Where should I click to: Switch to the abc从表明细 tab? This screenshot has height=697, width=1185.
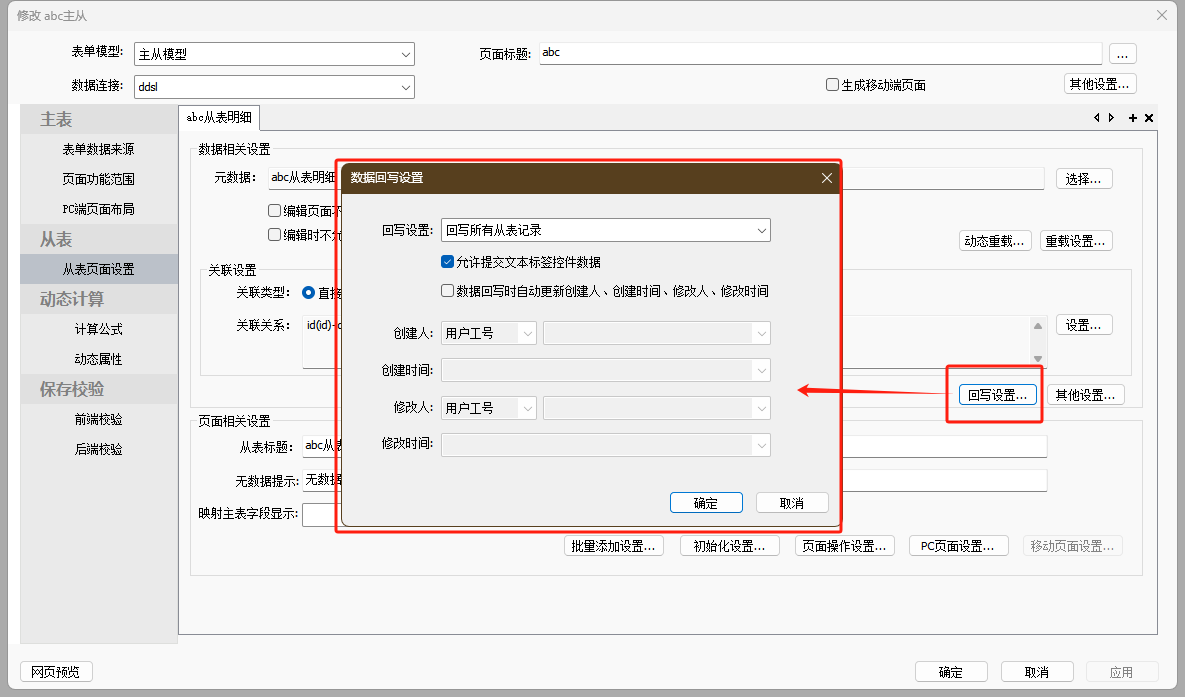221,118
